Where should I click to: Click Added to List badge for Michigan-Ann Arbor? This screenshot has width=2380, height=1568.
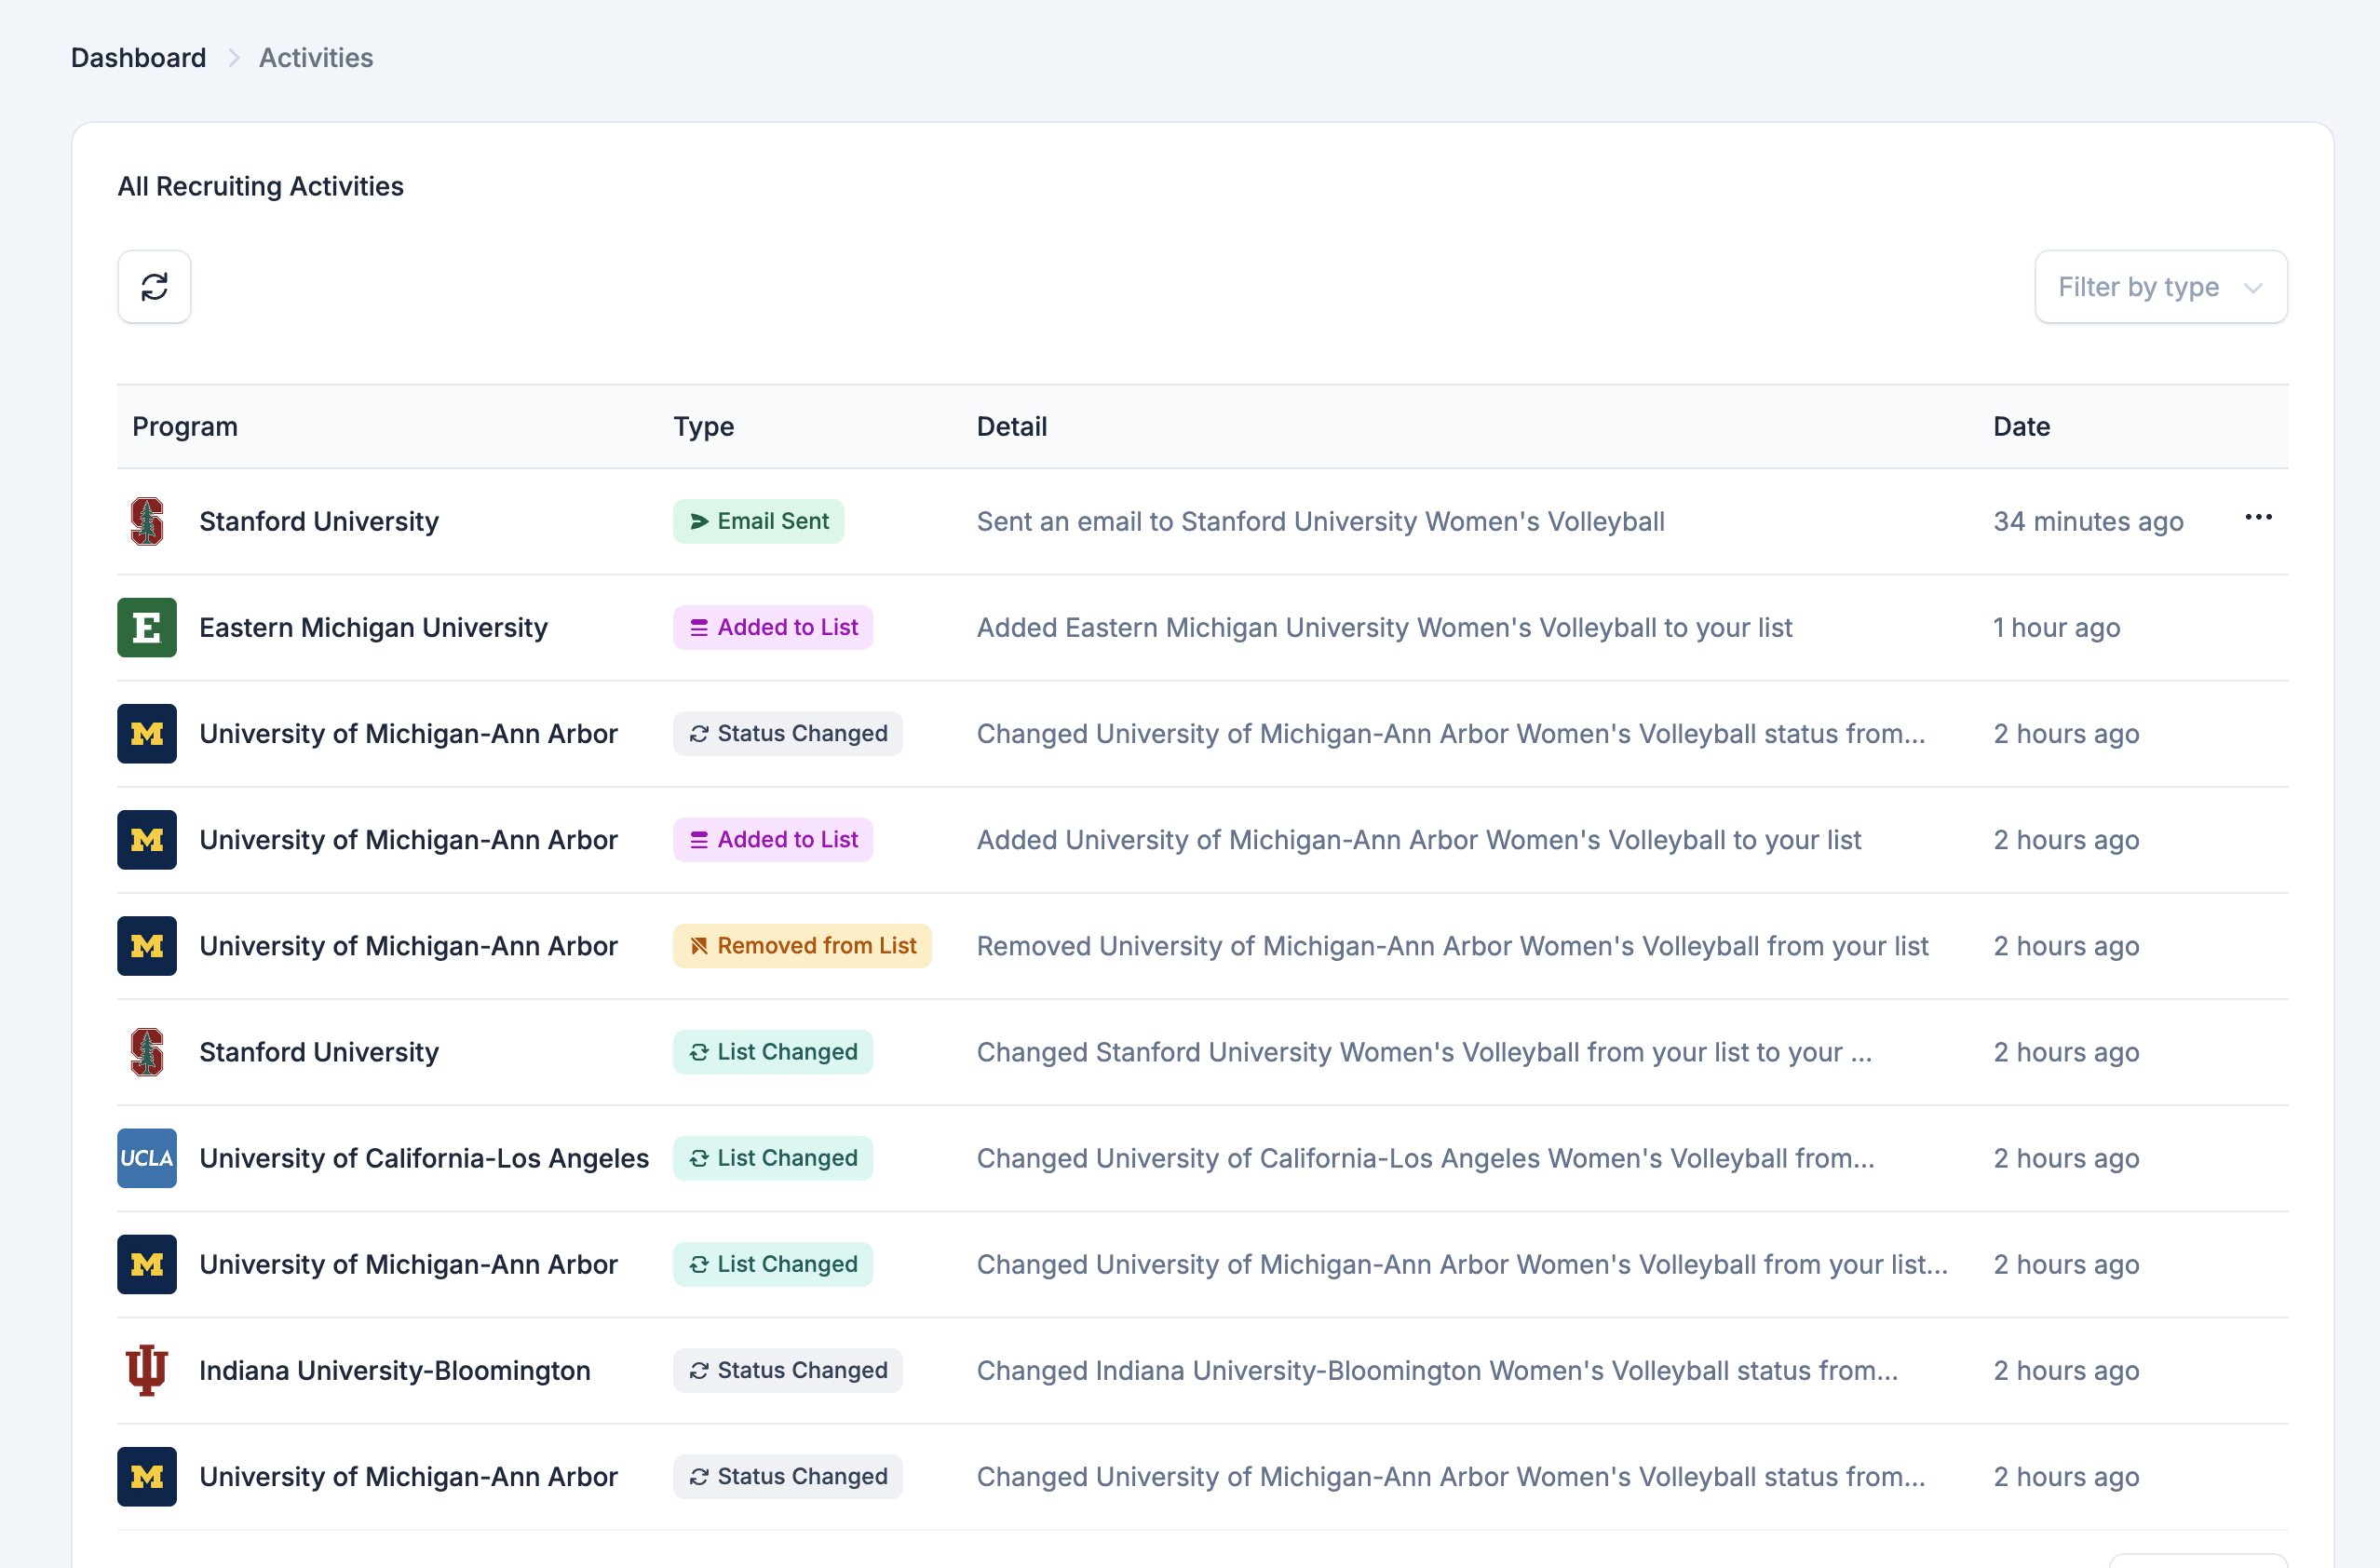point(773,839)
